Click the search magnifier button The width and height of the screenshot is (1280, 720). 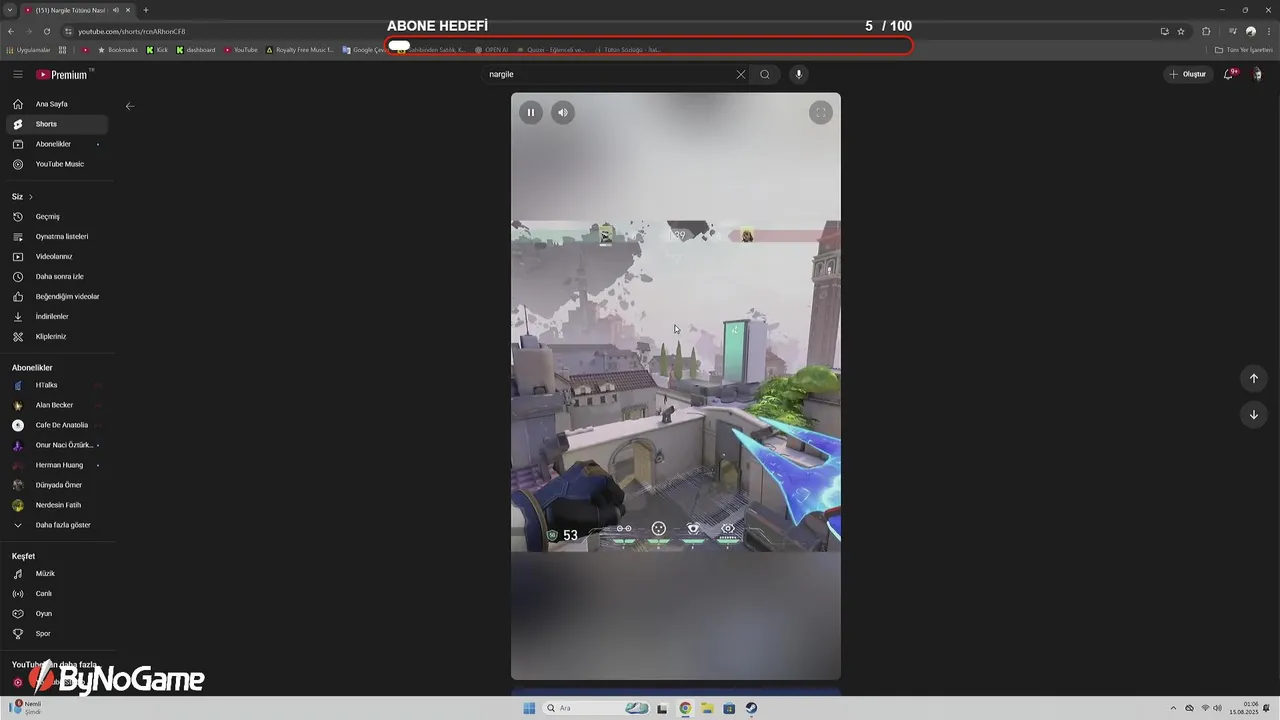click(765, 74)
